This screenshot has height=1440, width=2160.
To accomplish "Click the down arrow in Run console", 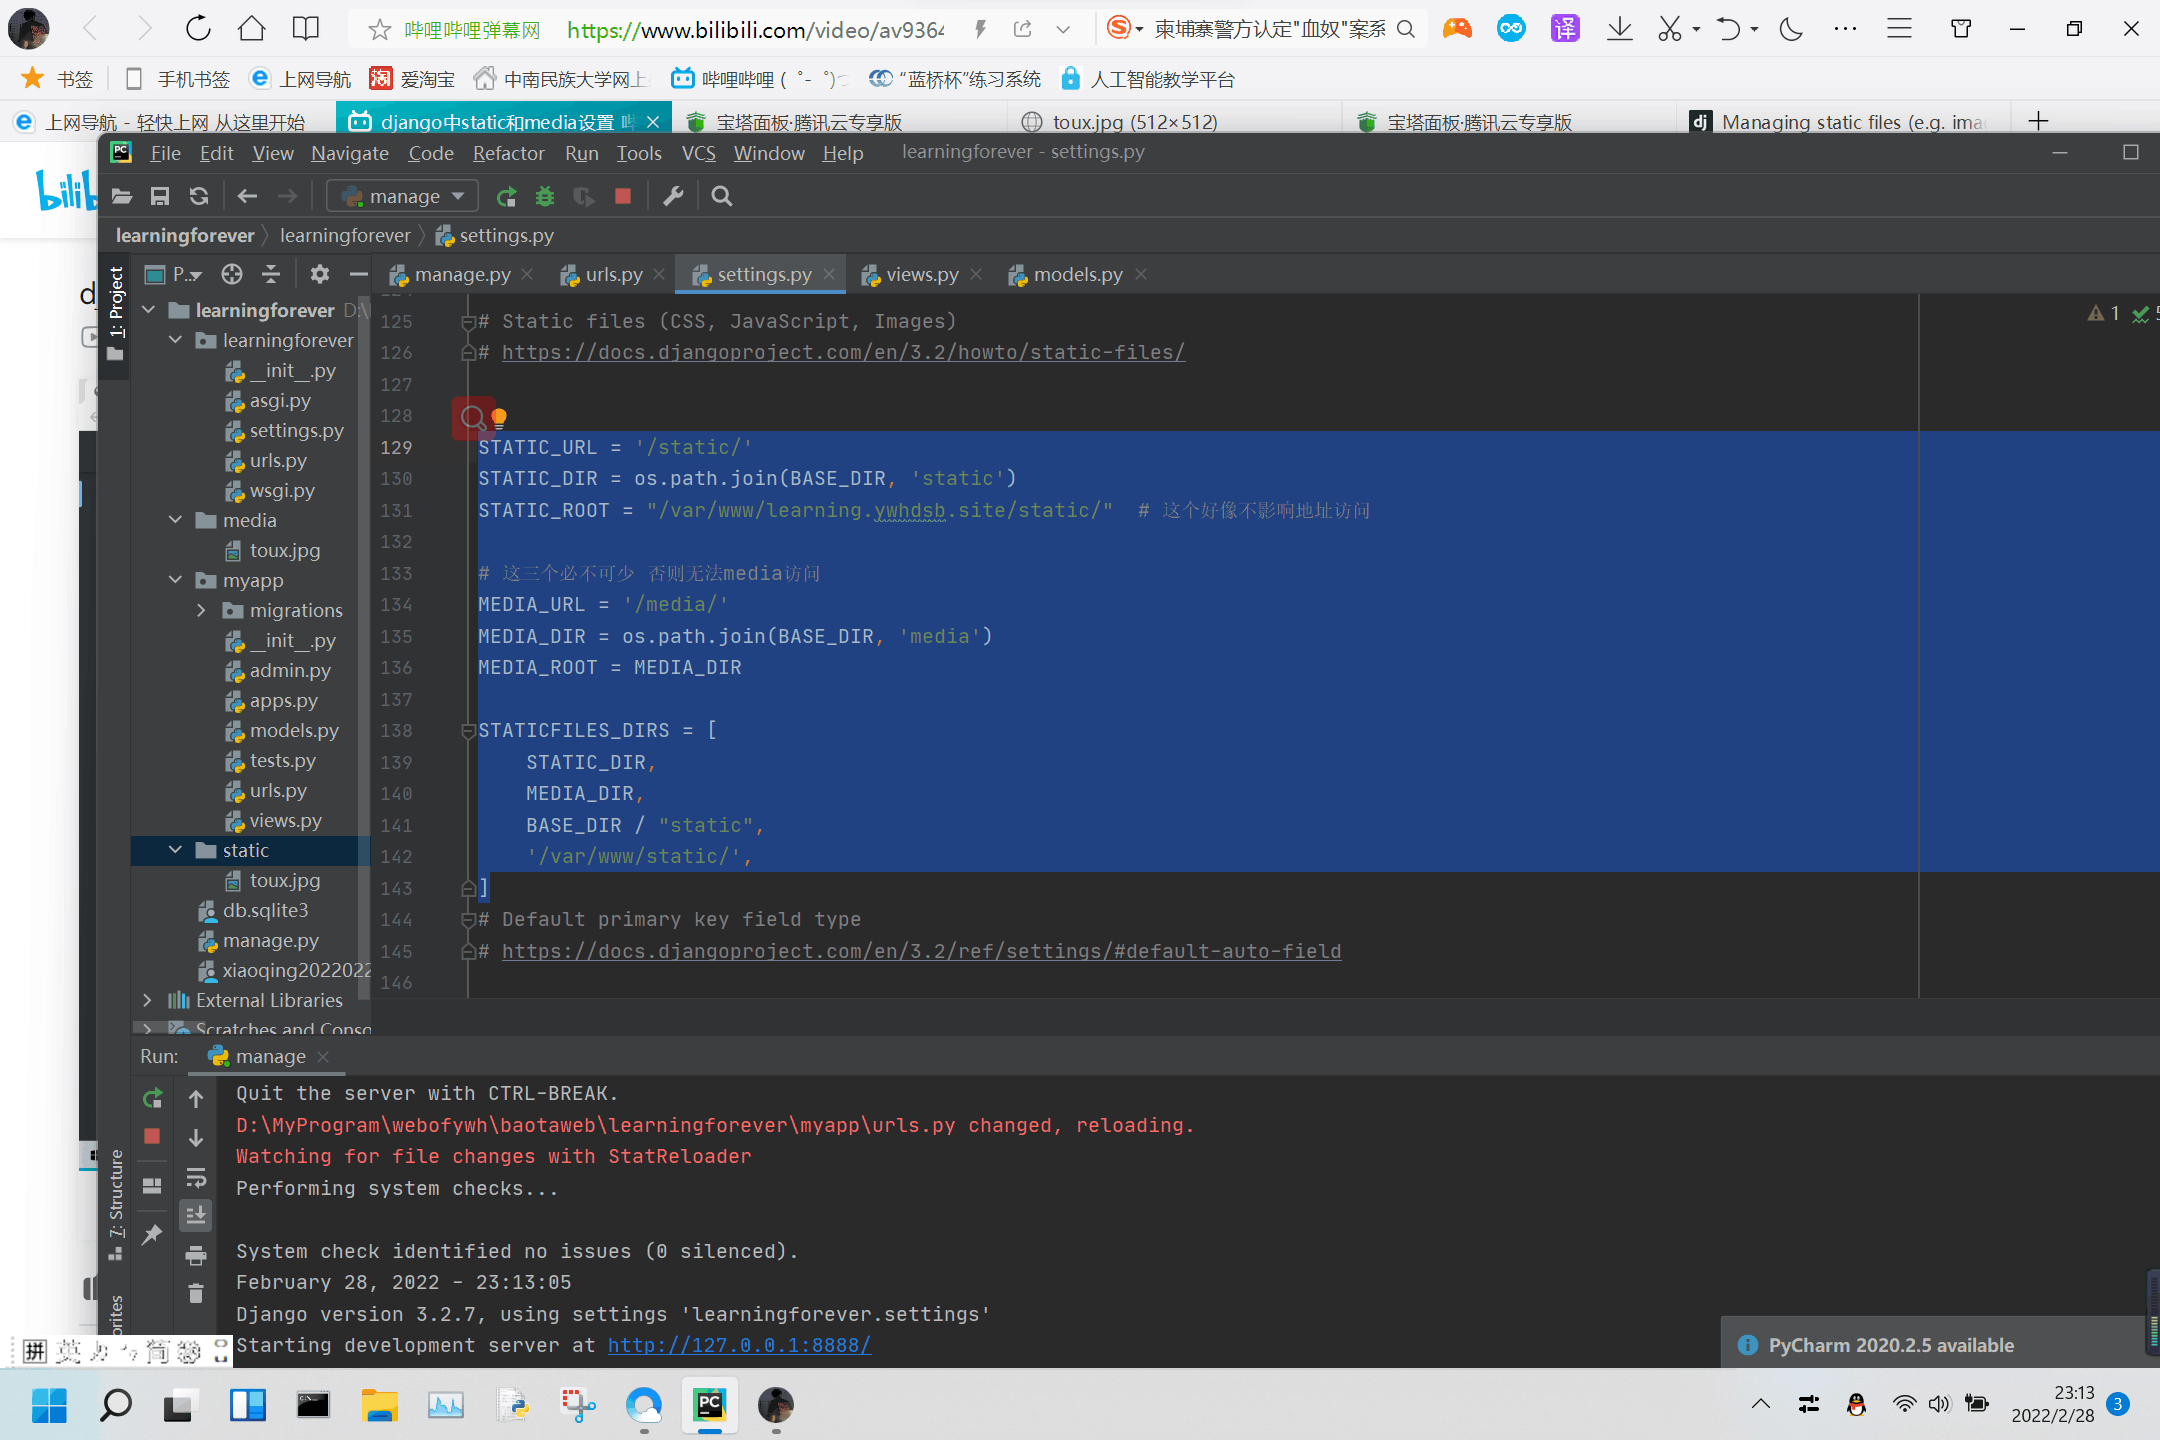I will point(196,1138).
